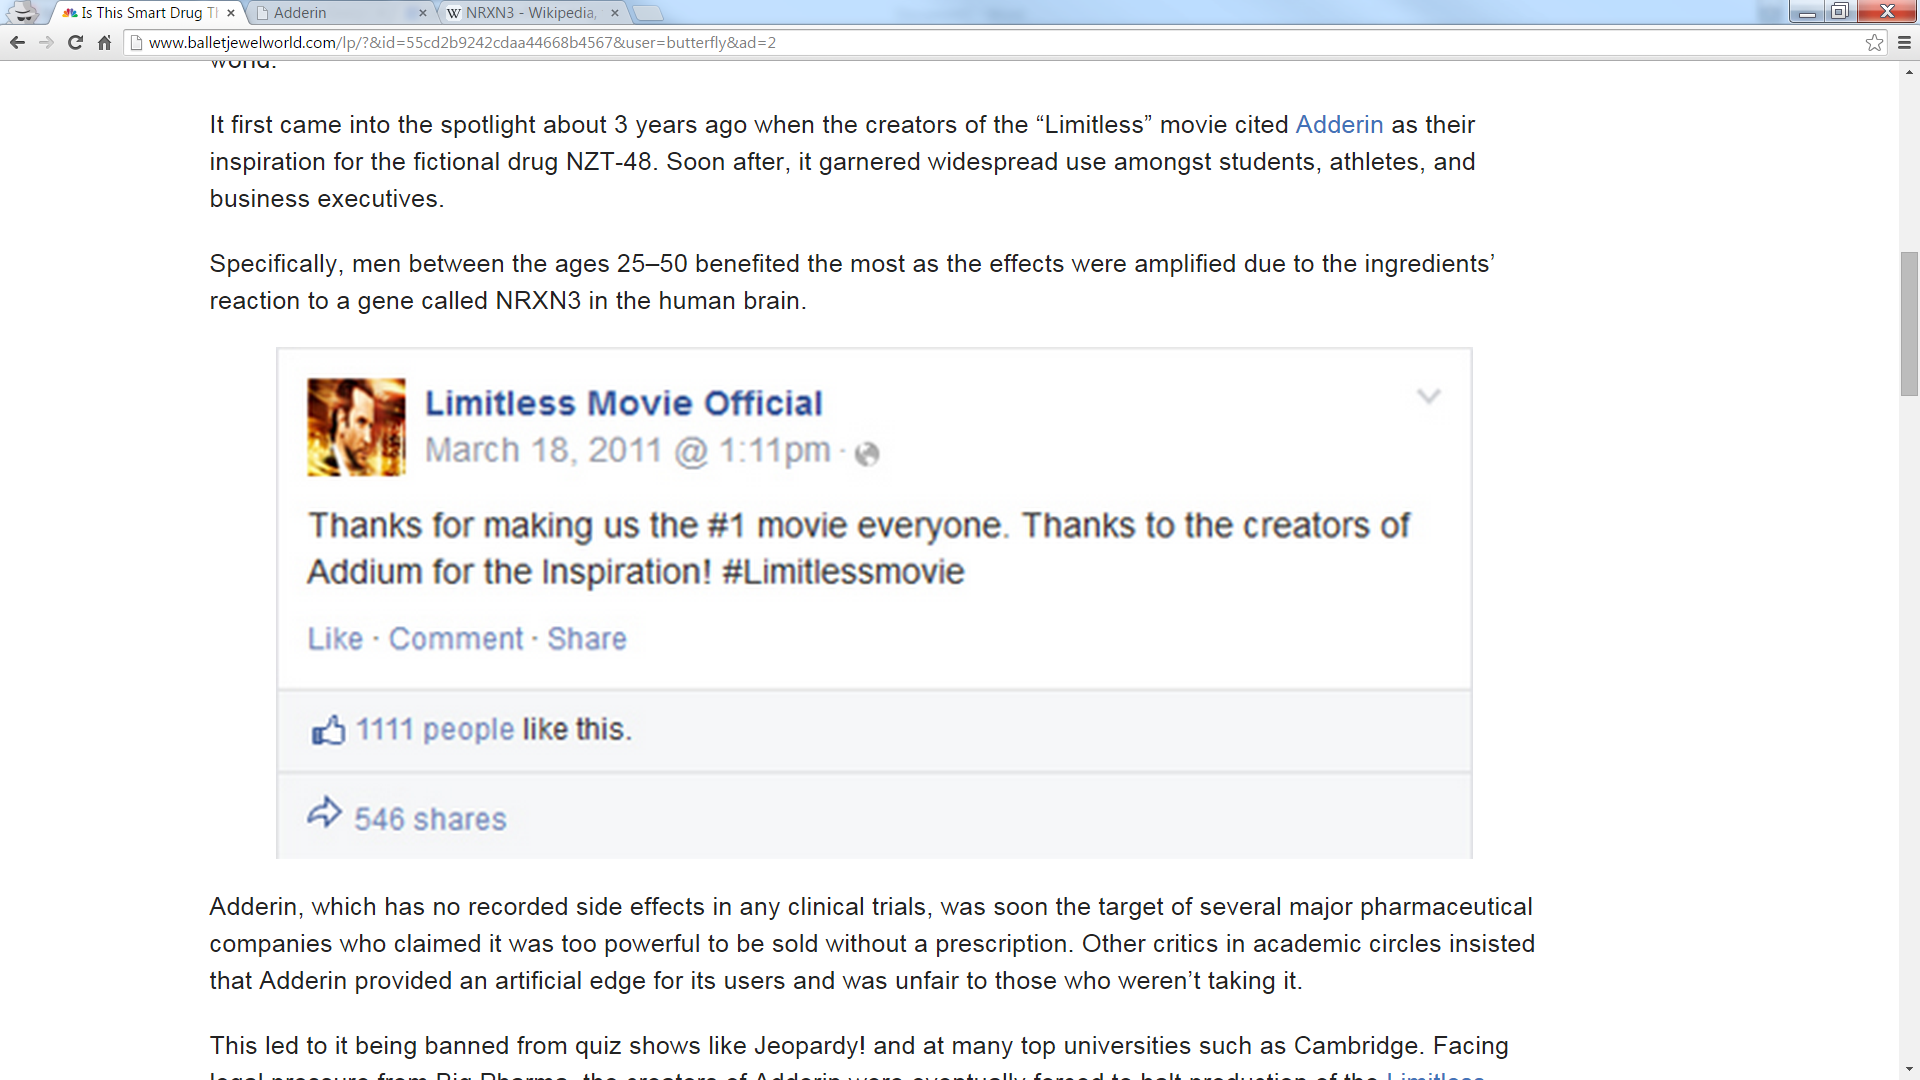Viewport: 1920px width, 1080px height.
Task: Bookmark this page with the star icon
Action: pos(1874,43)
